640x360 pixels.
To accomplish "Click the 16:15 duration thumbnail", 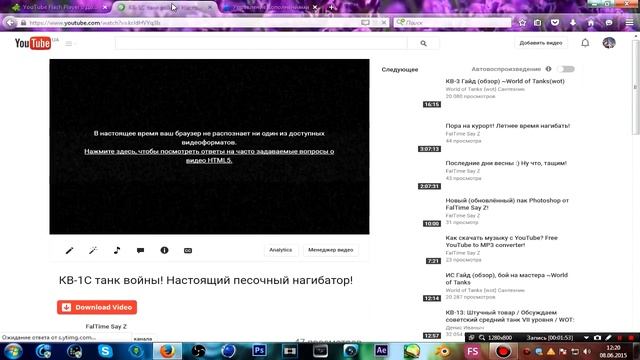I will coord(431,104).
